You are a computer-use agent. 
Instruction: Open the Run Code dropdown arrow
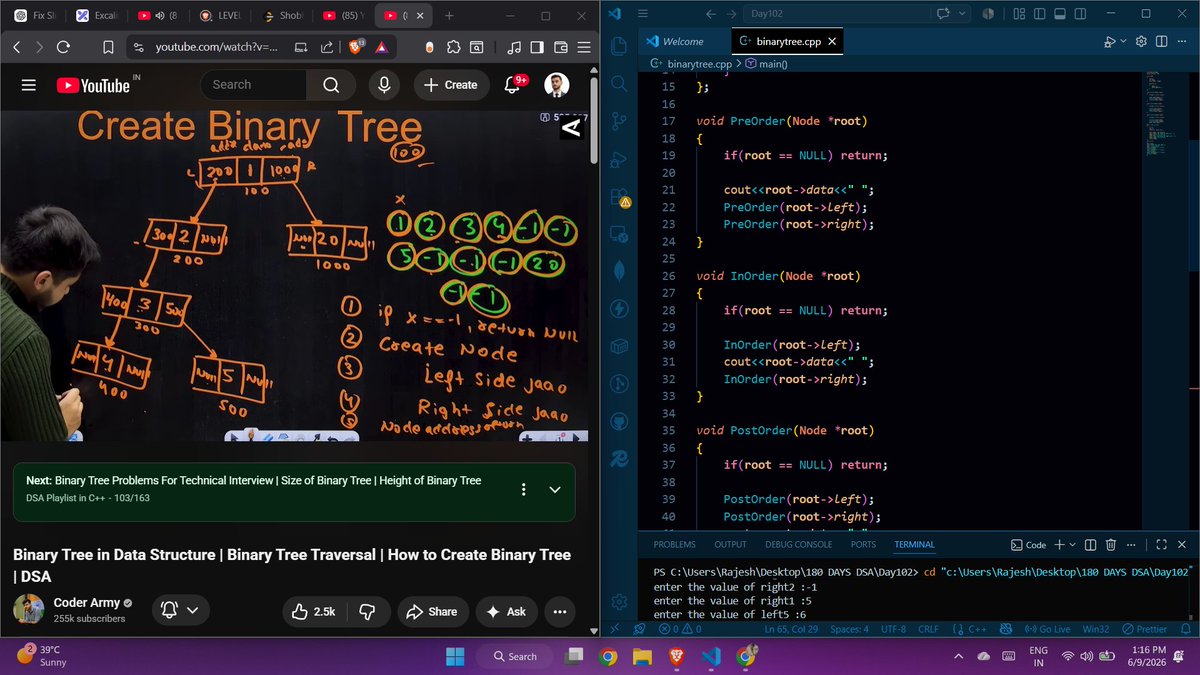pyautogui.click(x=1124, y=42)
